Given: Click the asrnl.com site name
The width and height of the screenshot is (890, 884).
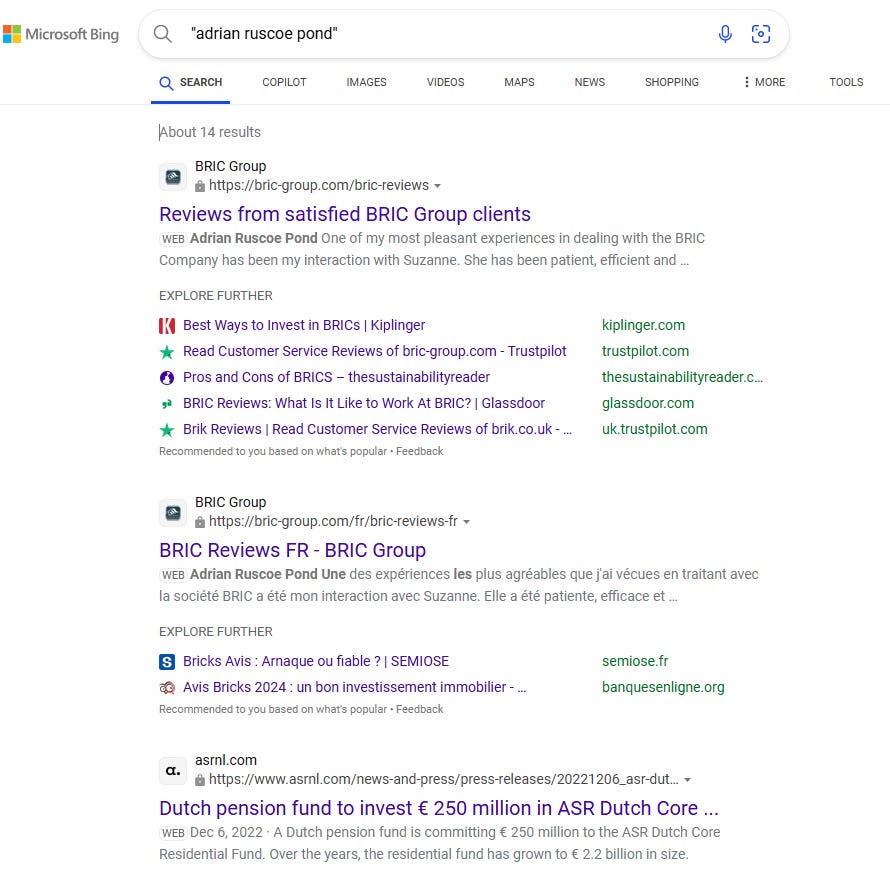Looking at the screenshot, I should (x=225, y=760).
